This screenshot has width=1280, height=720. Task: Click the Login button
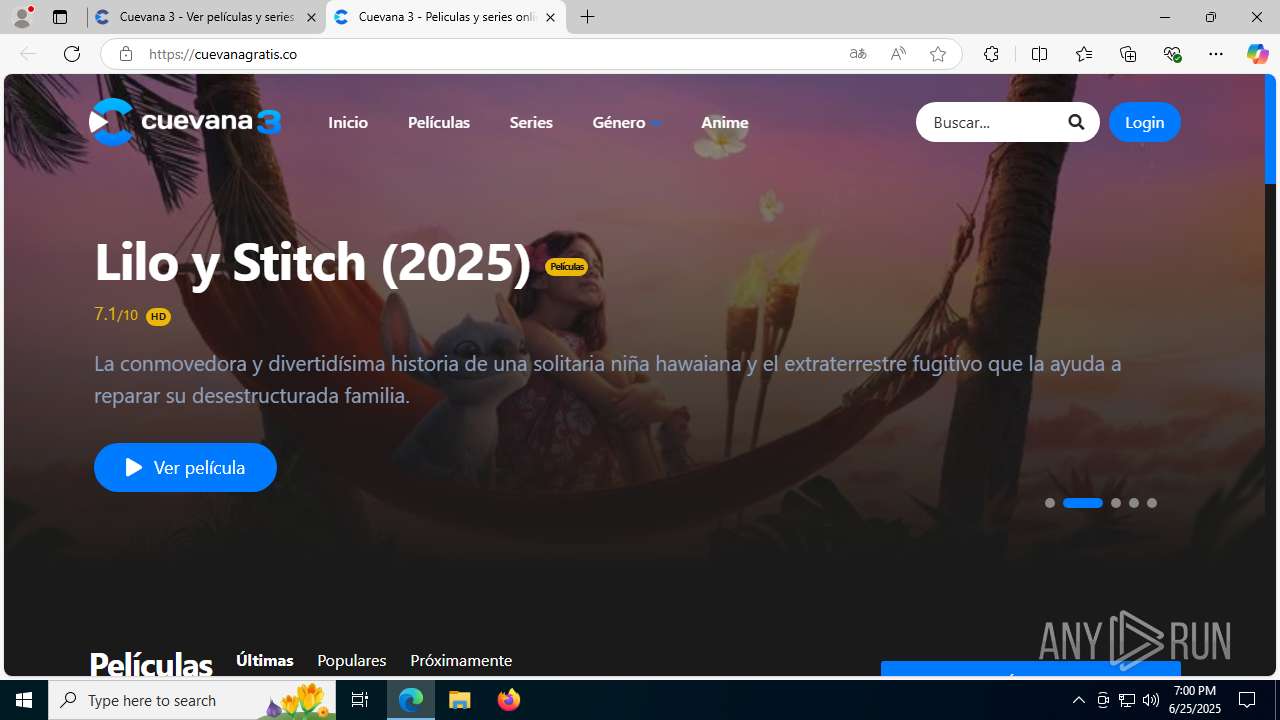click(1145, 122)
